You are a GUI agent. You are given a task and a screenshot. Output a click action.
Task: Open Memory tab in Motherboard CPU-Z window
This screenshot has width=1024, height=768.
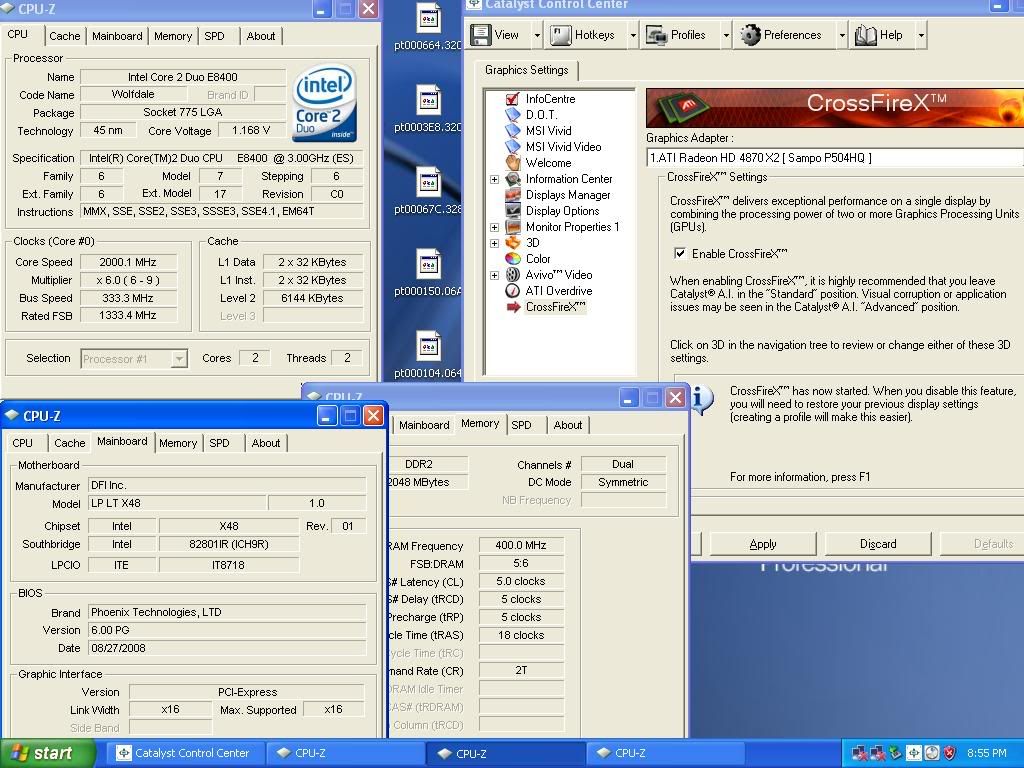coord(178,443)
